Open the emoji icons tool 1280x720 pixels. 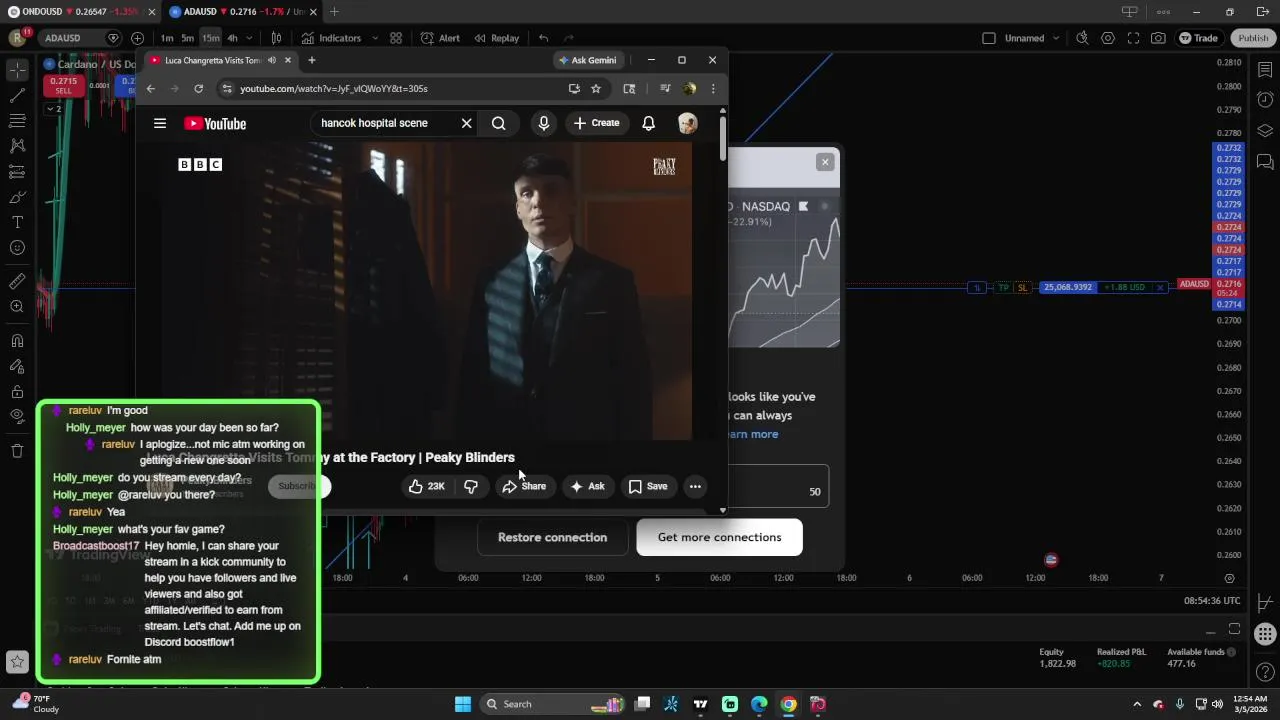click(x=17, y=248)
